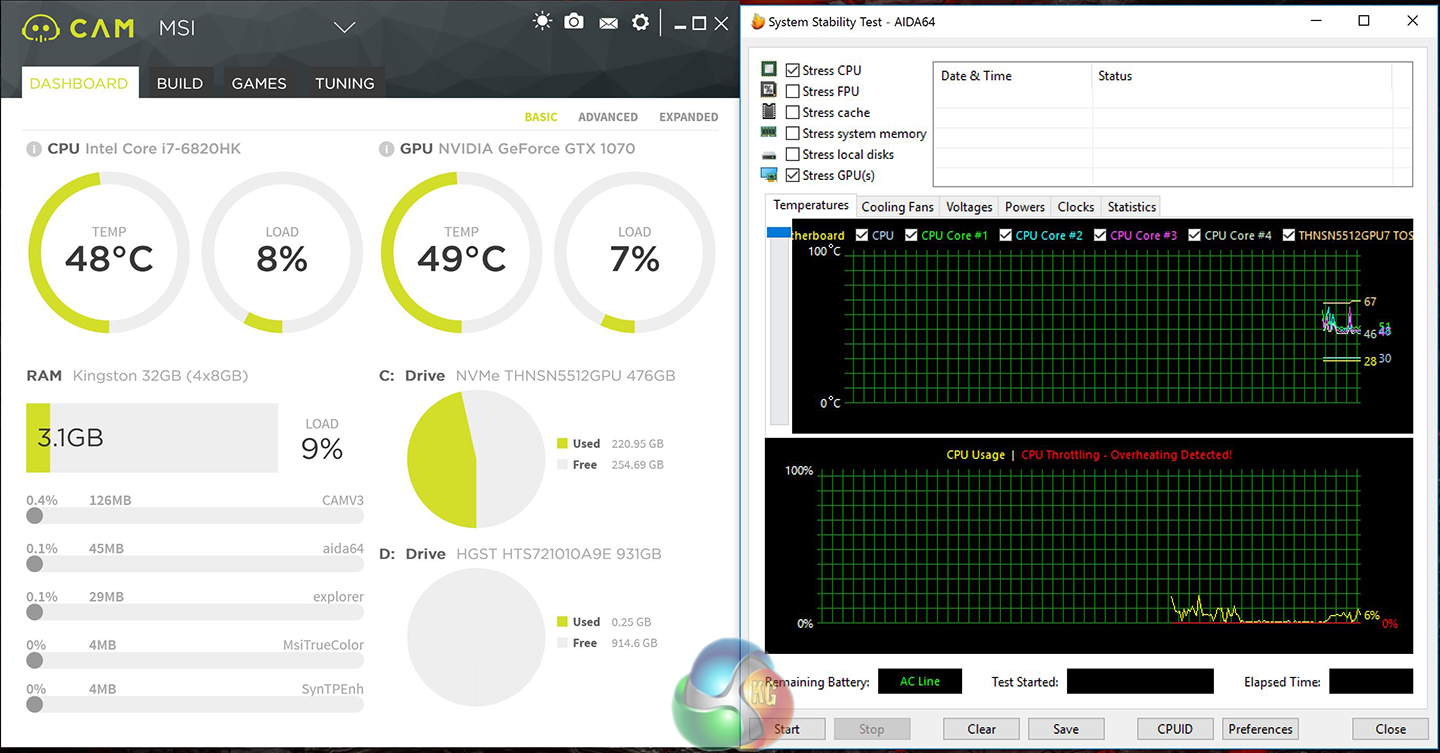Click the Close button in AIDA64

coord(1390,729)
